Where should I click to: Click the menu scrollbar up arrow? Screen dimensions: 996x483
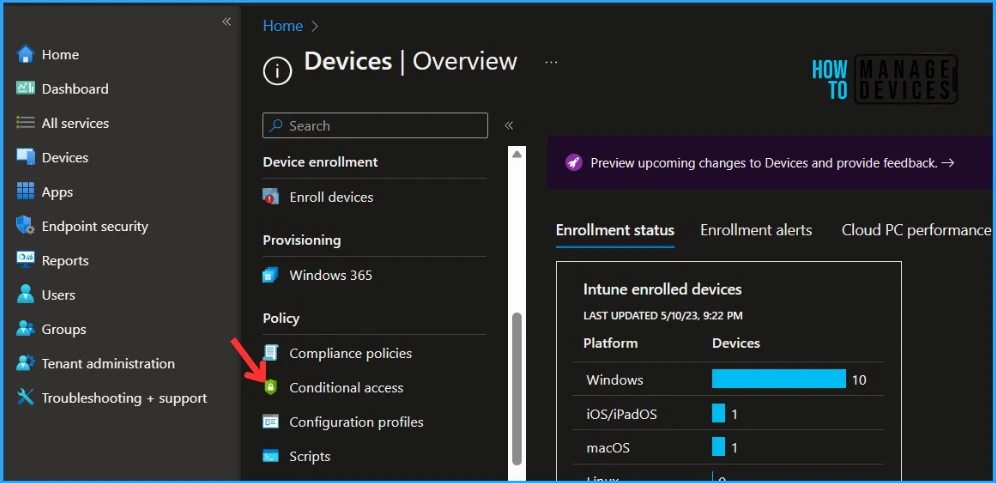(x=516, y=154)
